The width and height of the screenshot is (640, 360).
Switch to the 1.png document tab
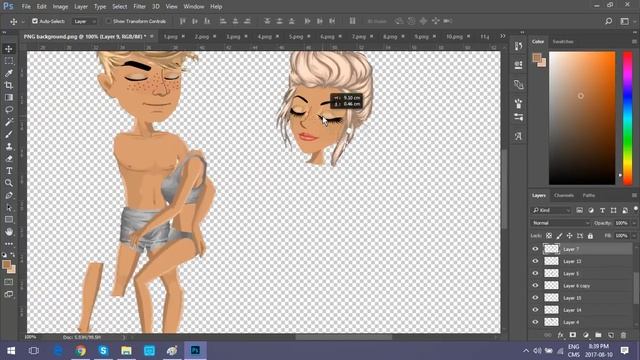click(171, 37)
